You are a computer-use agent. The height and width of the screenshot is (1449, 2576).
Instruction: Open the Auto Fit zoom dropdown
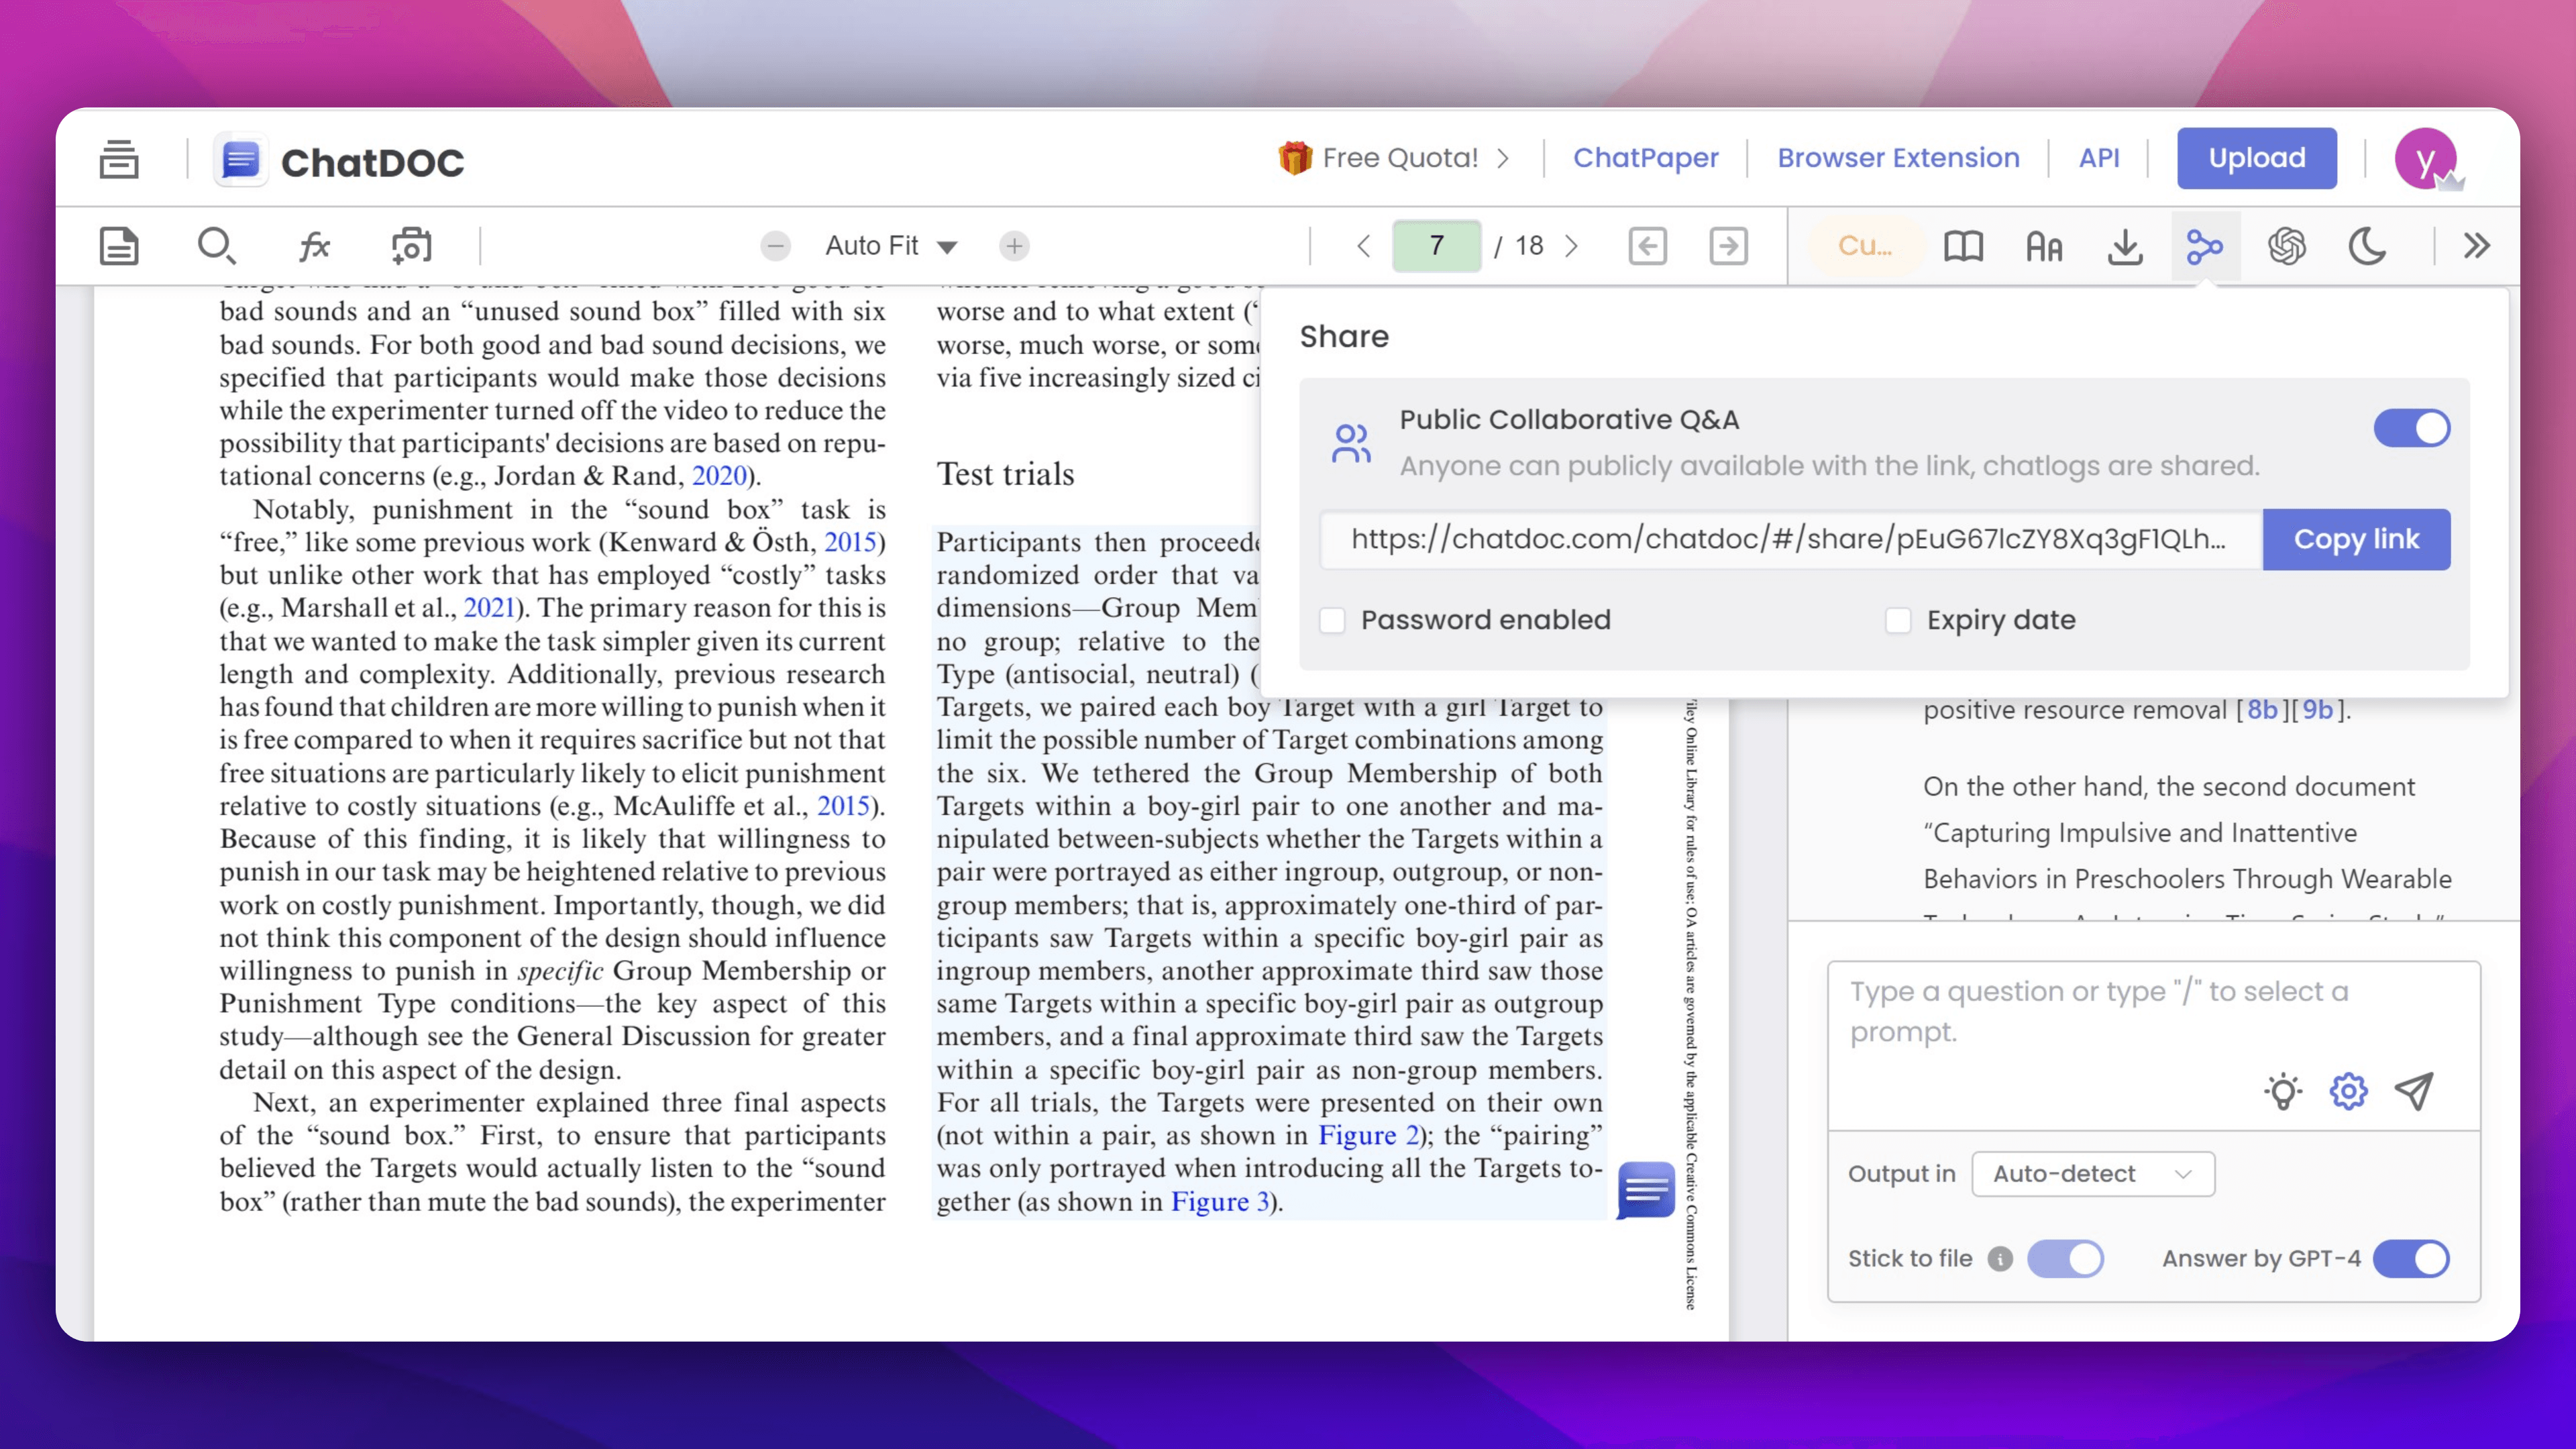pos(890,245)
